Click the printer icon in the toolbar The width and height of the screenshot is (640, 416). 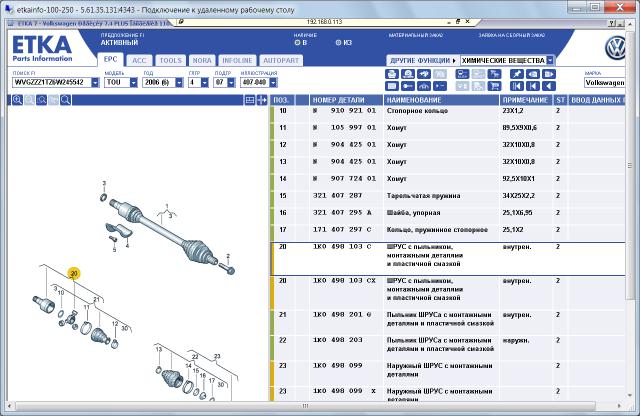click(392, 74)
